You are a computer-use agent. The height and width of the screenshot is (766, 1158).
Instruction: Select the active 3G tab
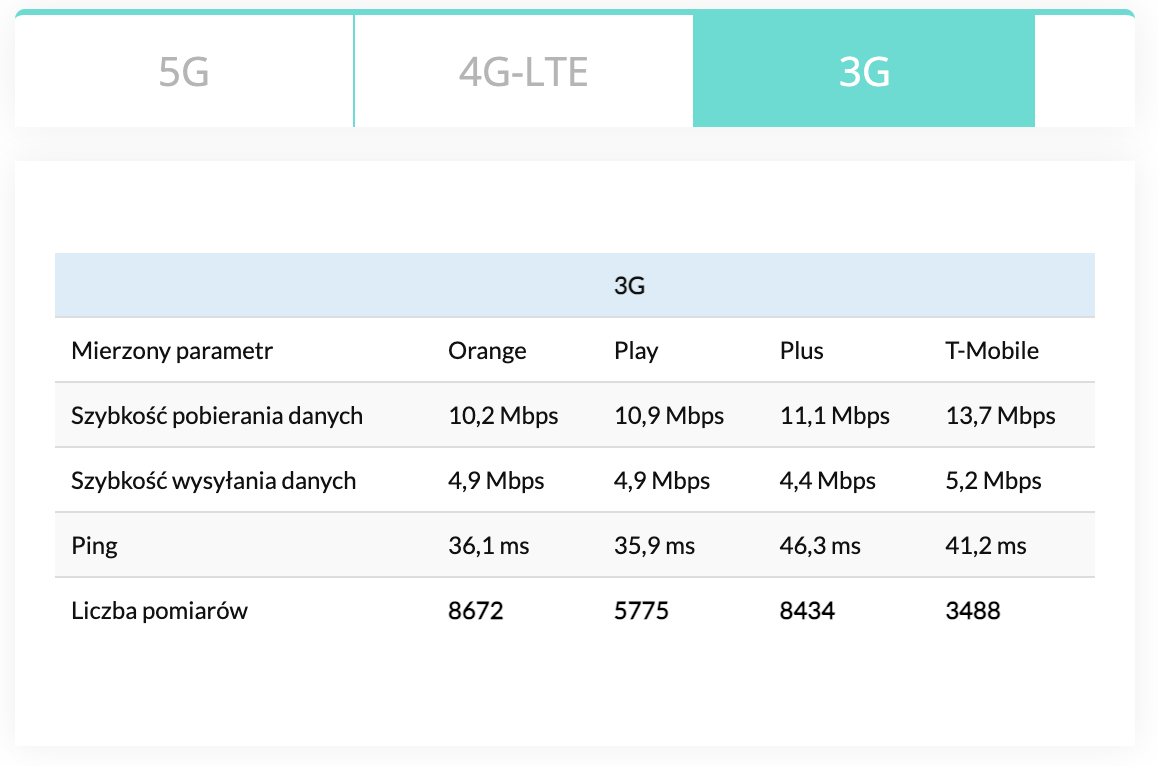[864, 72]
